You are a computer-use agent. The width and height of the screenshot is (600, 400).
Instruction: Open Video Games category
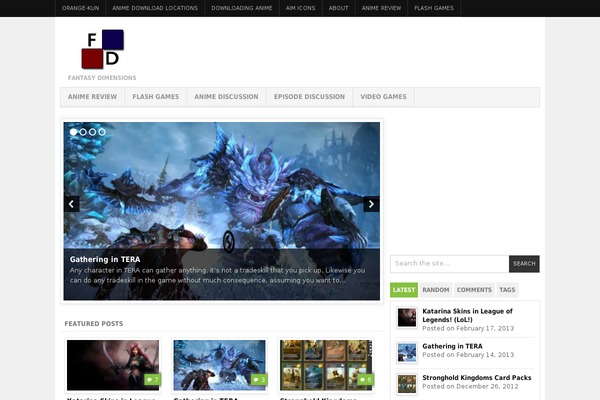click(x=383, y=97)
